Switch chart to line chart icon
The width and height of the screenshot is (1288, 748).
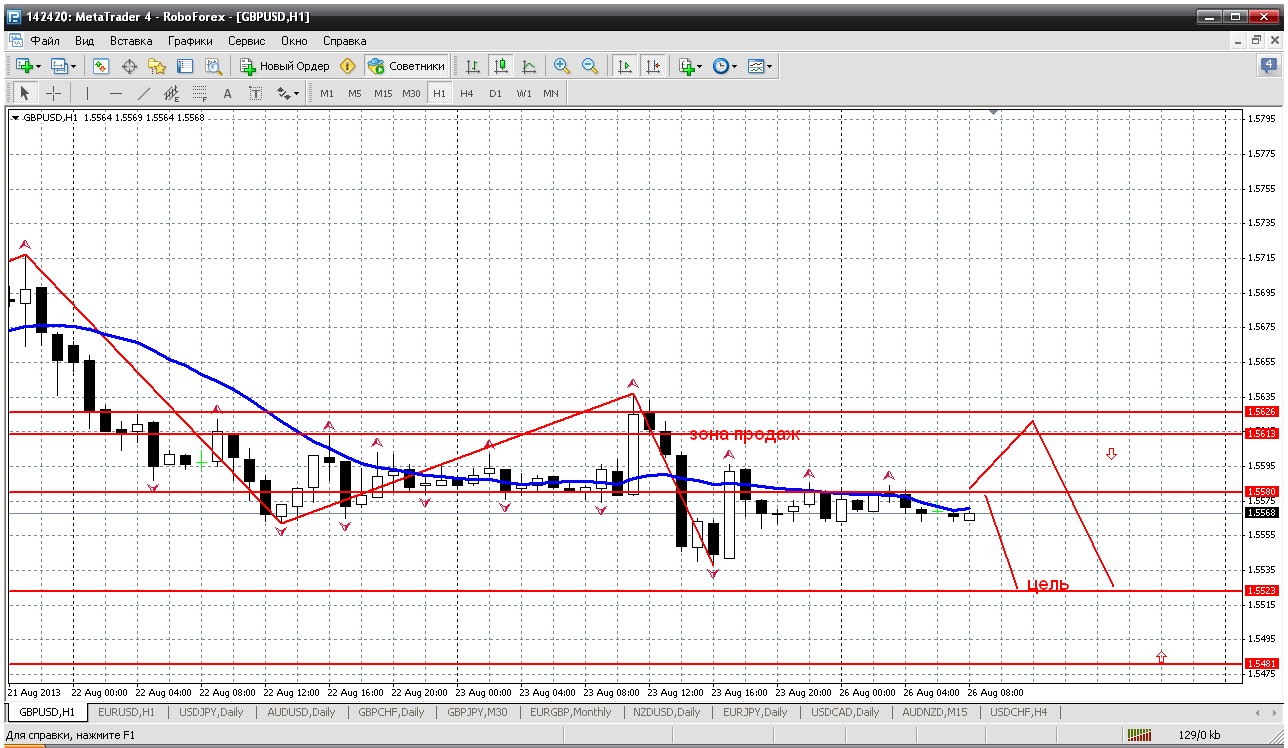click(529, 66)
